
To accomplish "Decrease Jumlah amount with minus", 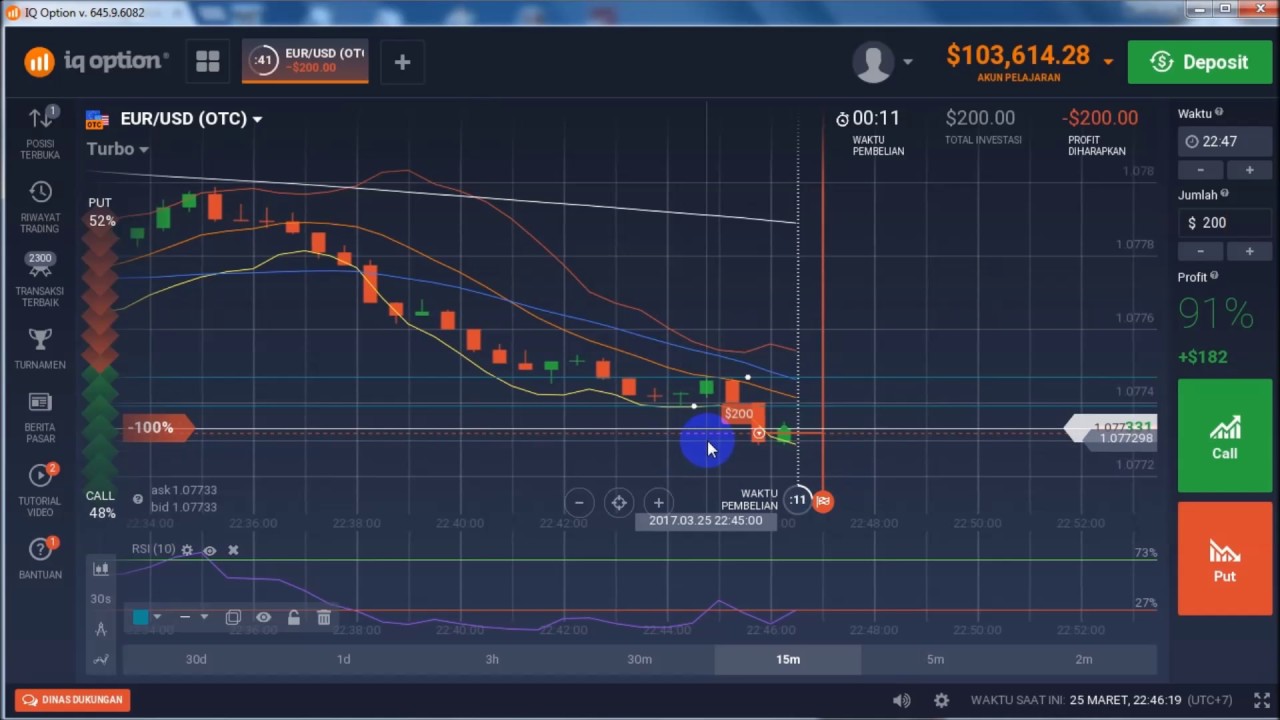I will (1200, 252).
